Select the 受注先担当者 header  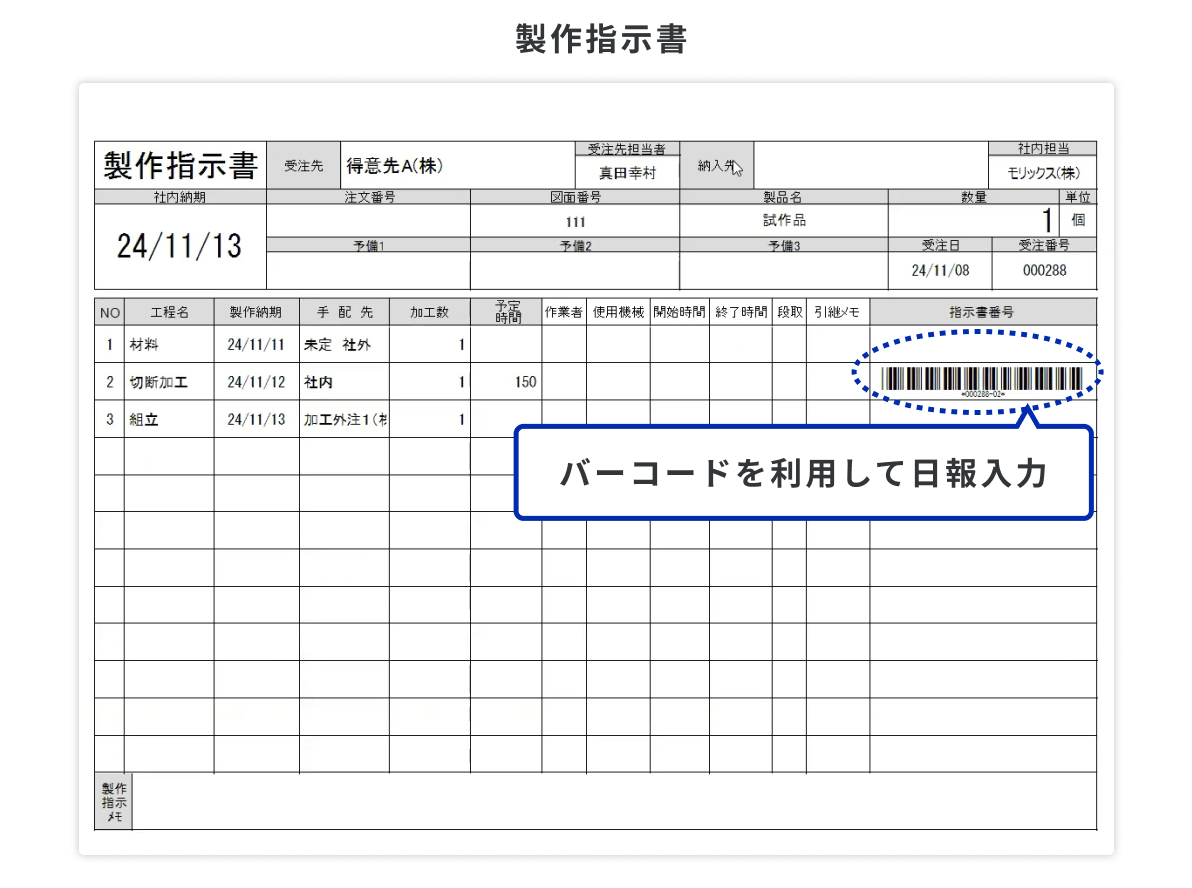[627, 149]
